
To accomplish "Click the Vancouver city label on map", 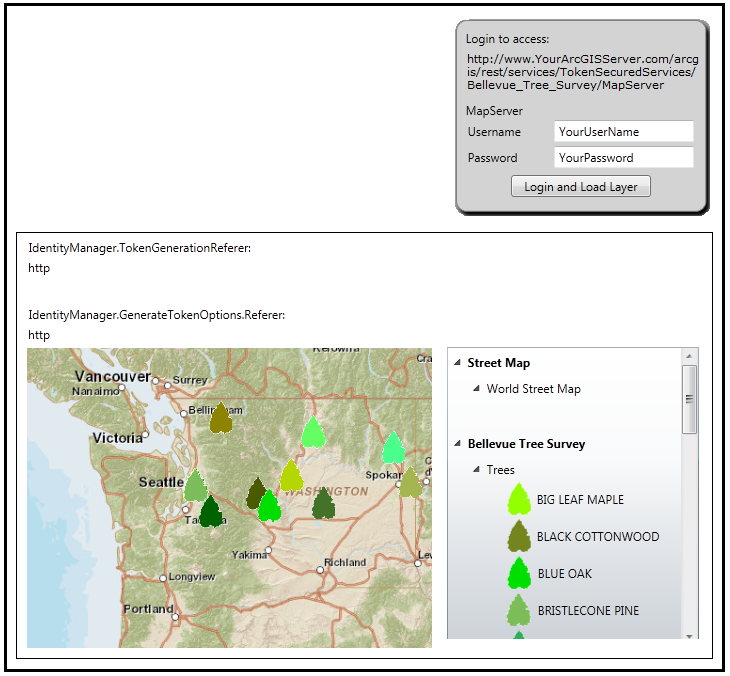I will click(x=113, y=376).
